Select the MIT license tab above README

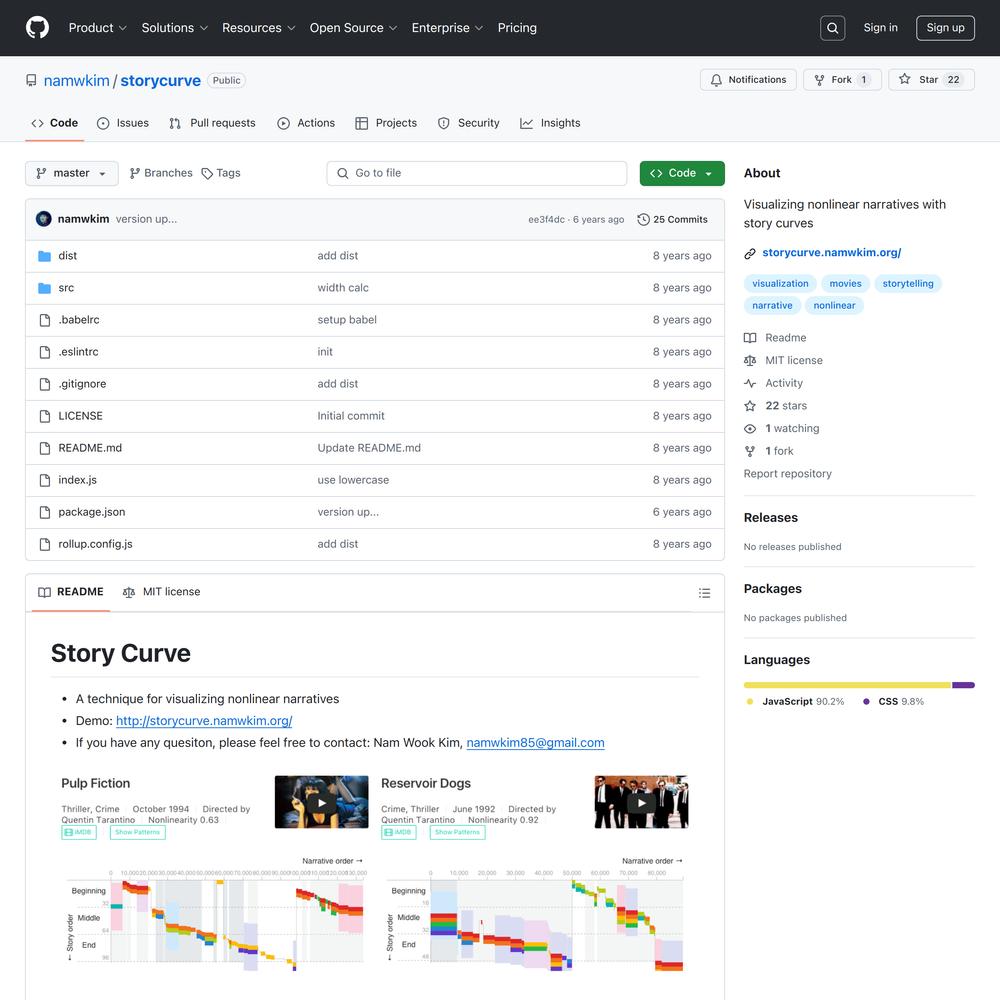[x=161, y=592]
